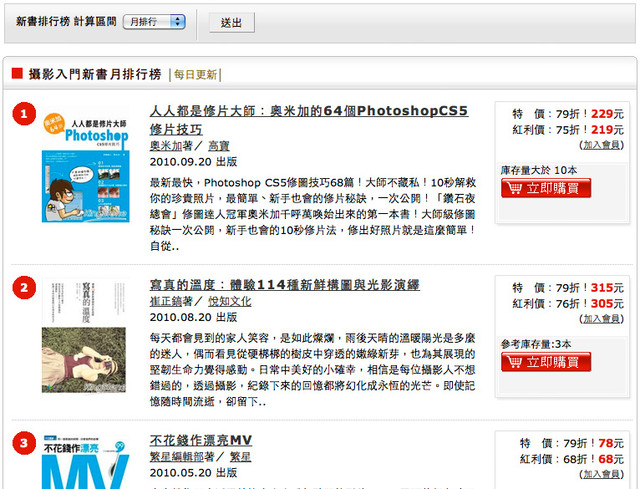Viewport: 640px width, 489px height.
Task: Click author link 奧米加
Action: 166,146
